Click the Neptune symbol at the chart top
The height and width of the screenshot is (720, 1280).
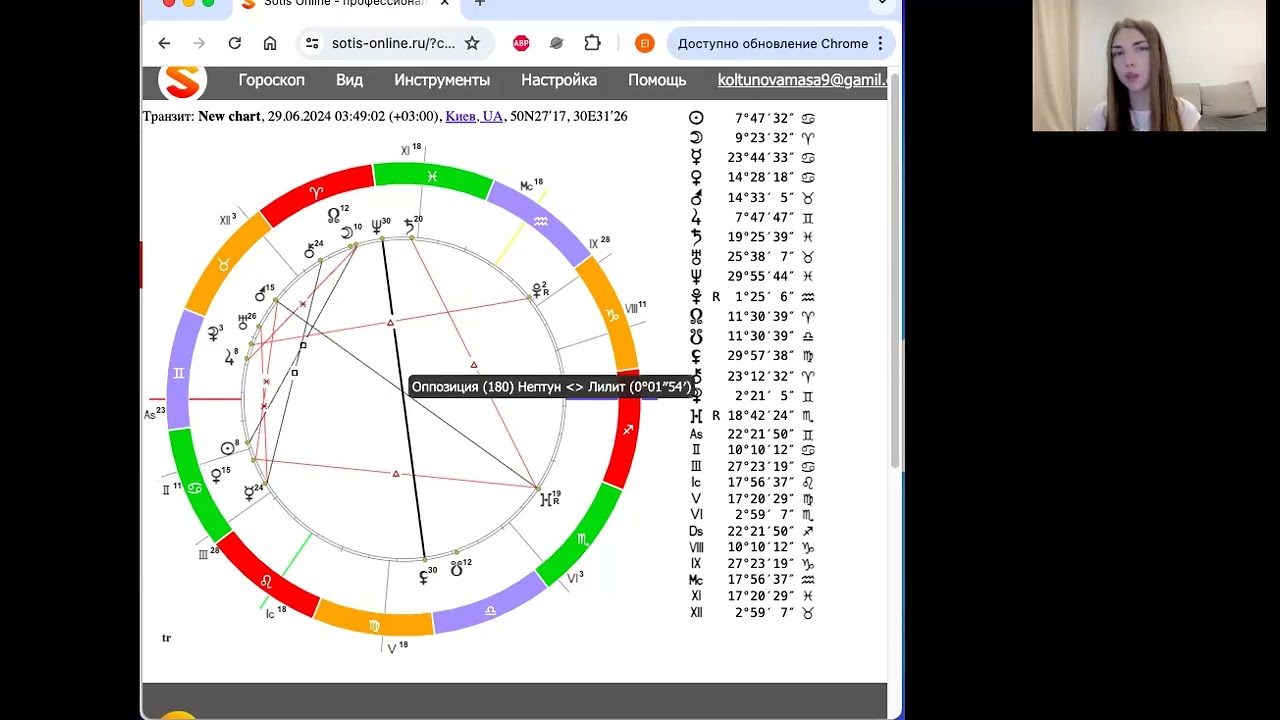pyautogui.click(x=376, y=228)
